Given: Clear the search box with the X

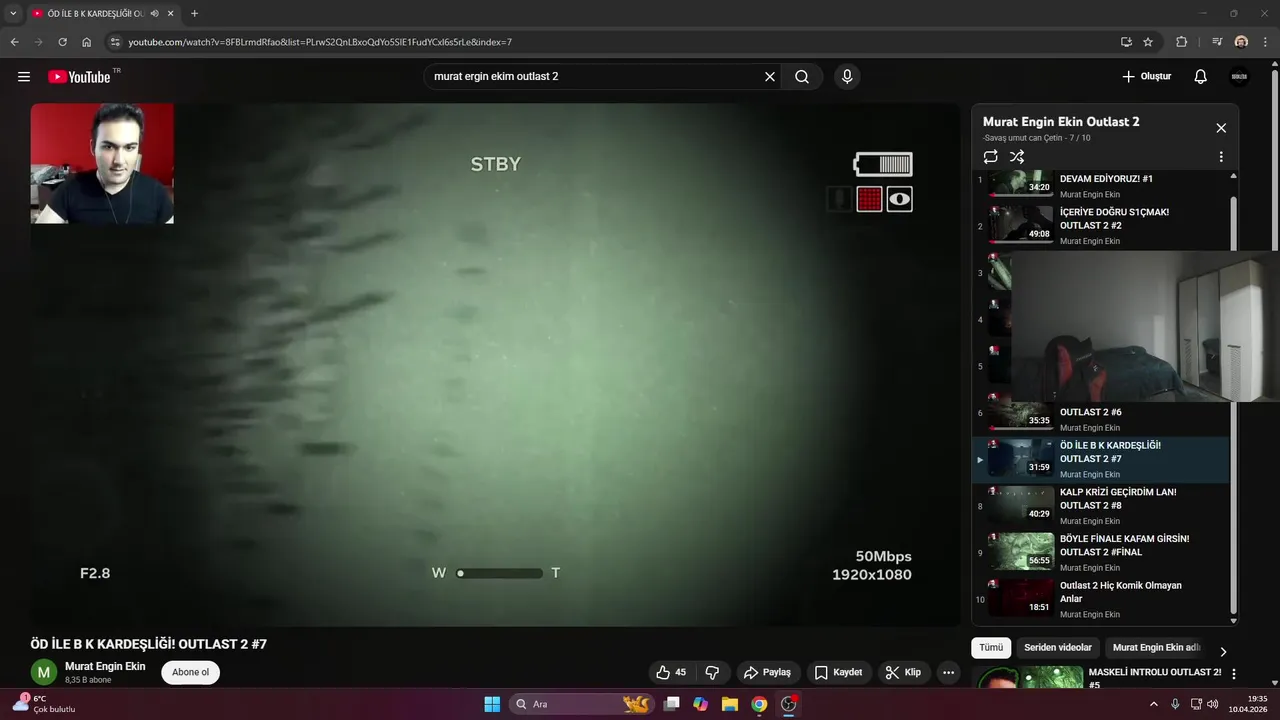Looking at the screenshot, I should tap(770, 77).
